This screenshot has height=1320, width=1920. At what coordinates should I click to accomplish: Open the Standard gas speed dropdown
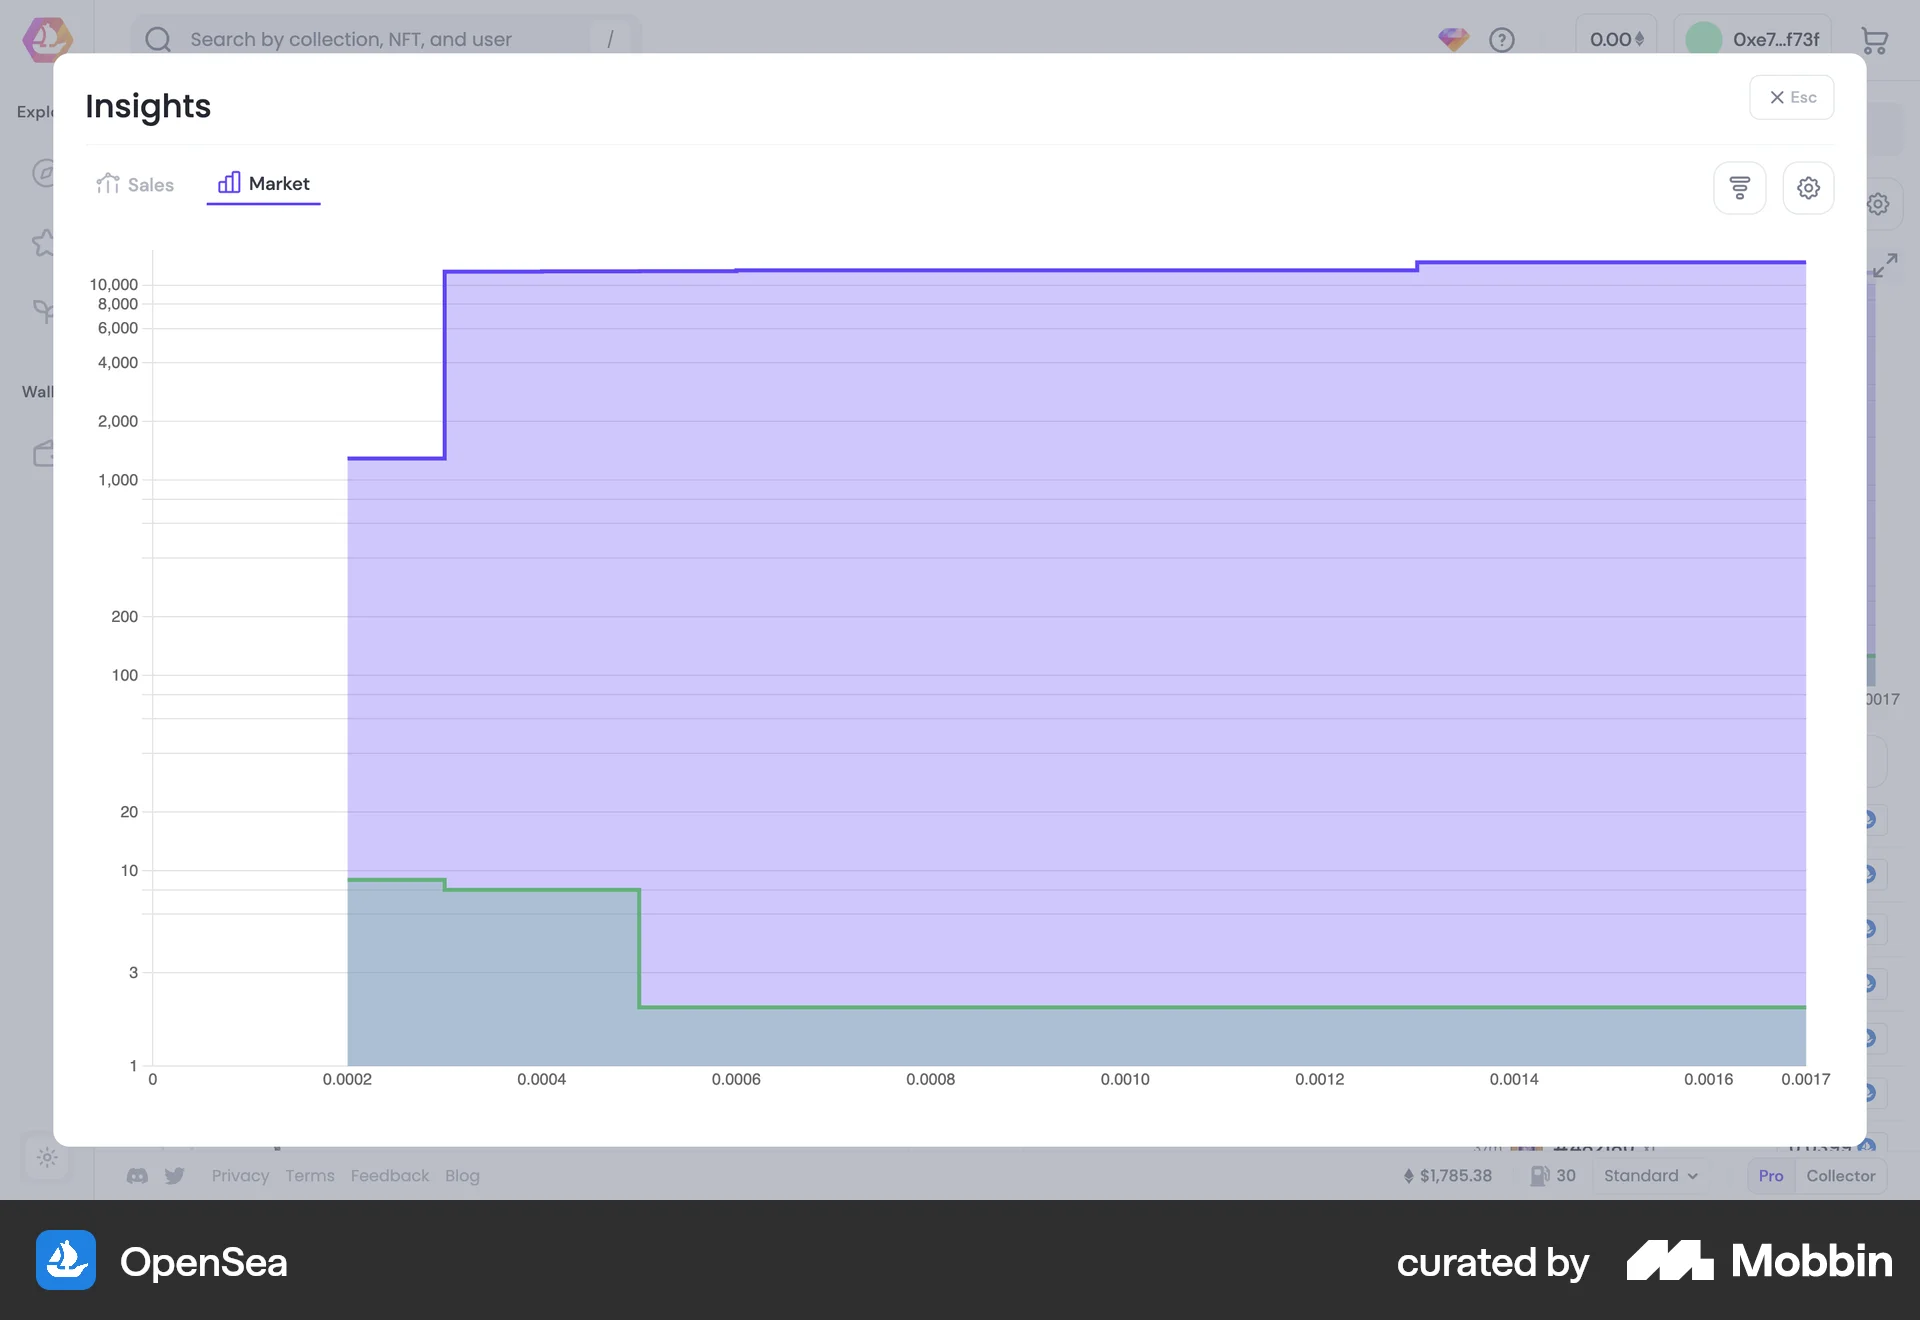tap(1648, 1176)
